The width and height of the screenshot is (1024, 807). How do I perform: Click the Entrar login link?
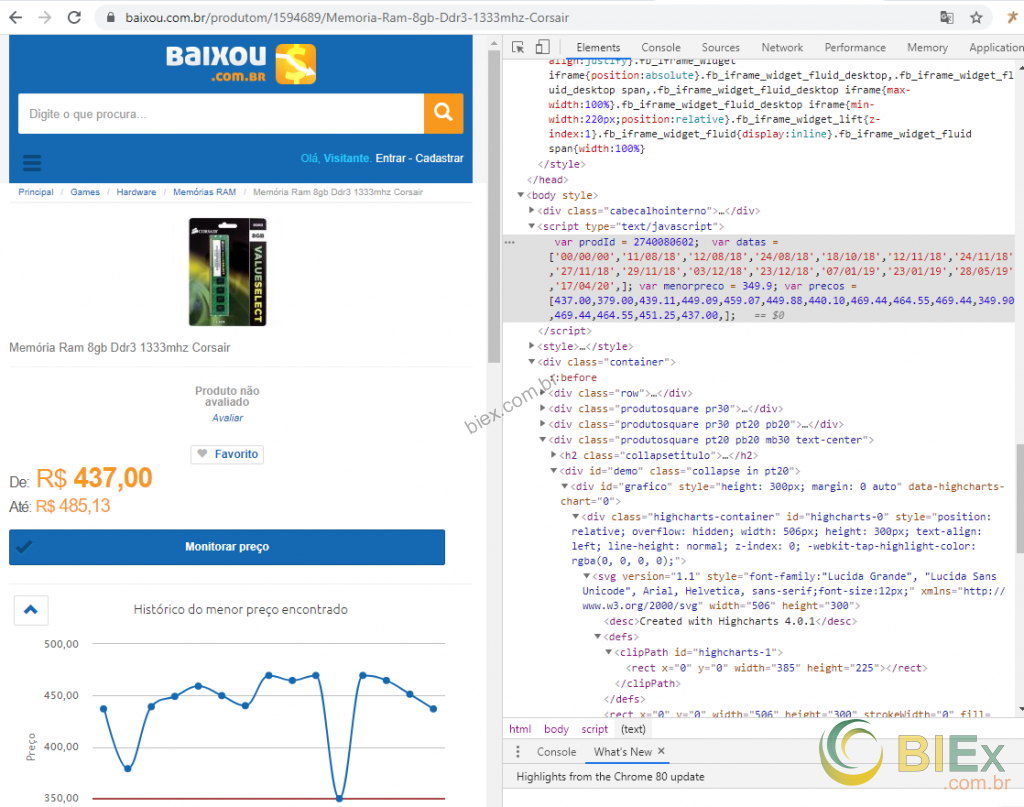391,158
